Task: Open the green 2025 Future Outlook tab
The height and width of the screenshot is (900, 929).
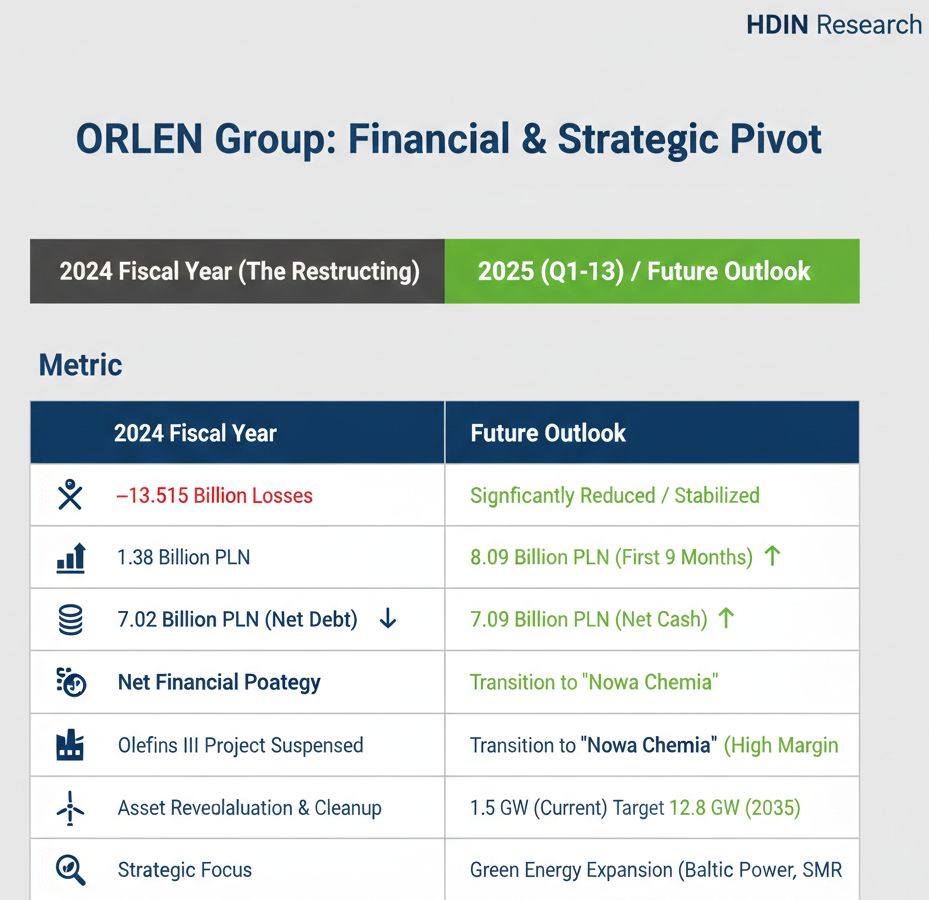Action: (x=651, y=271)
